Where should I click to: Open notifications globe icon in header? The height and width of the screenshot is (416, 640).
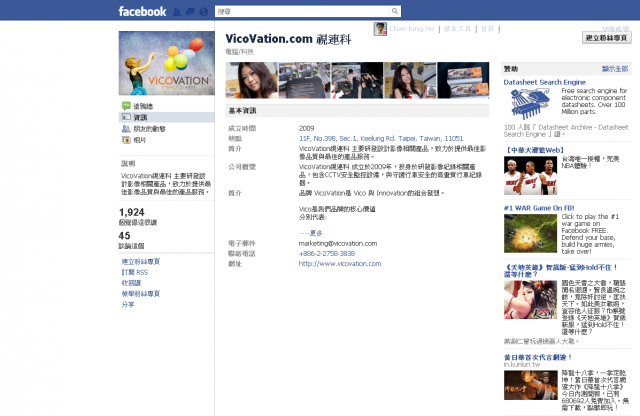204,12
